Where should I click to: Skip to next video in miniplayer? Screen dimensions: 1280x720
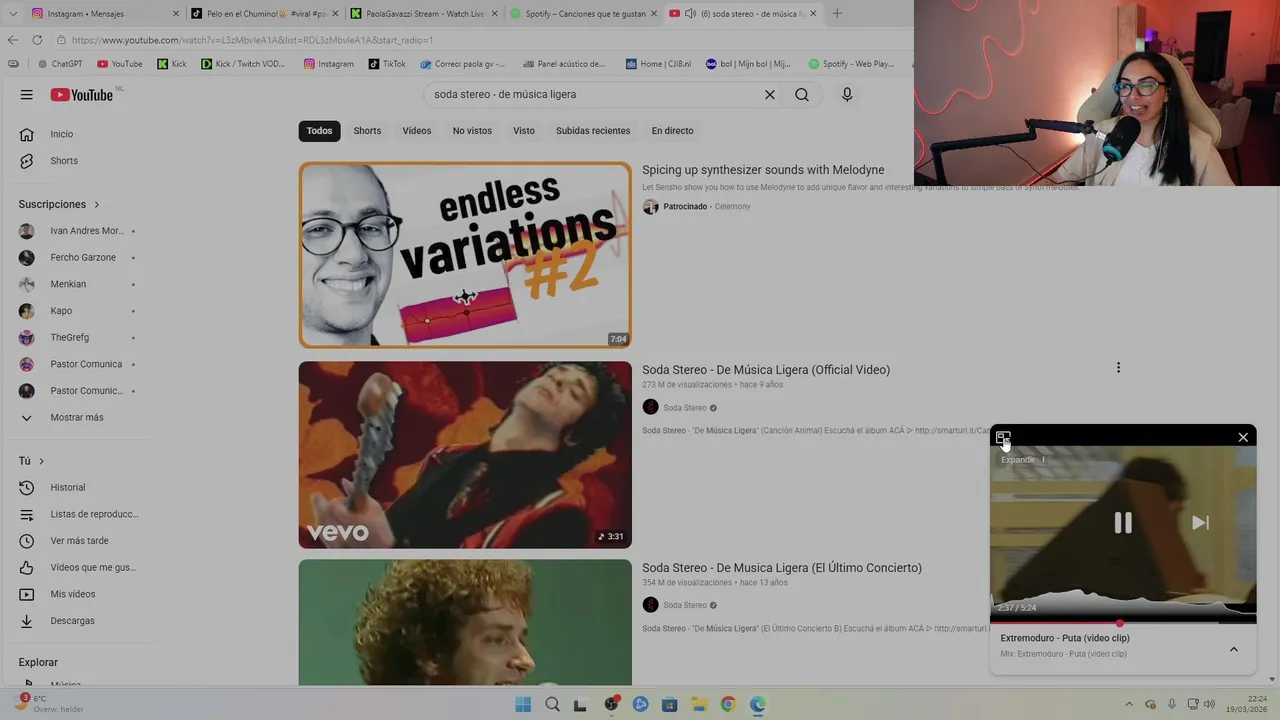pos(1200,523)
